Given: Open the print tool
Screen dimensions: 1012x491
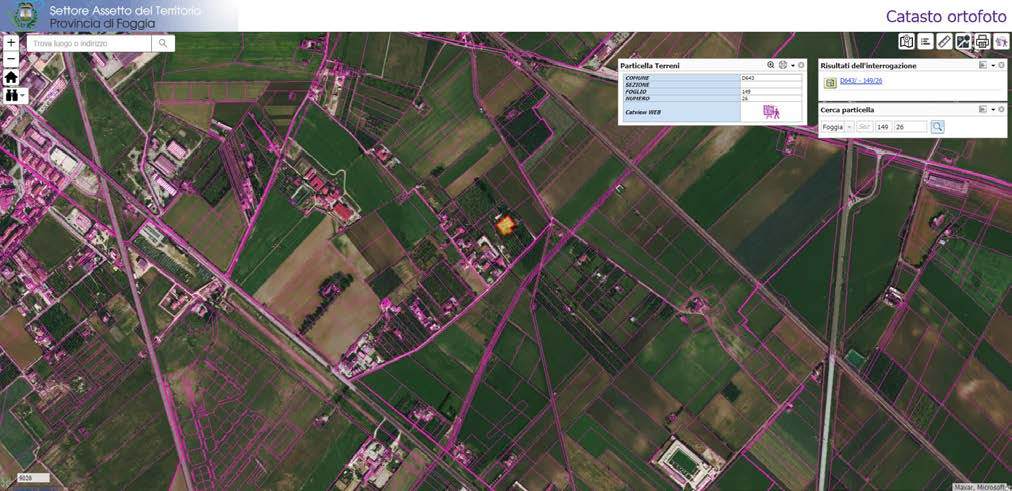Looking at the screenshot, I should 982,41.
